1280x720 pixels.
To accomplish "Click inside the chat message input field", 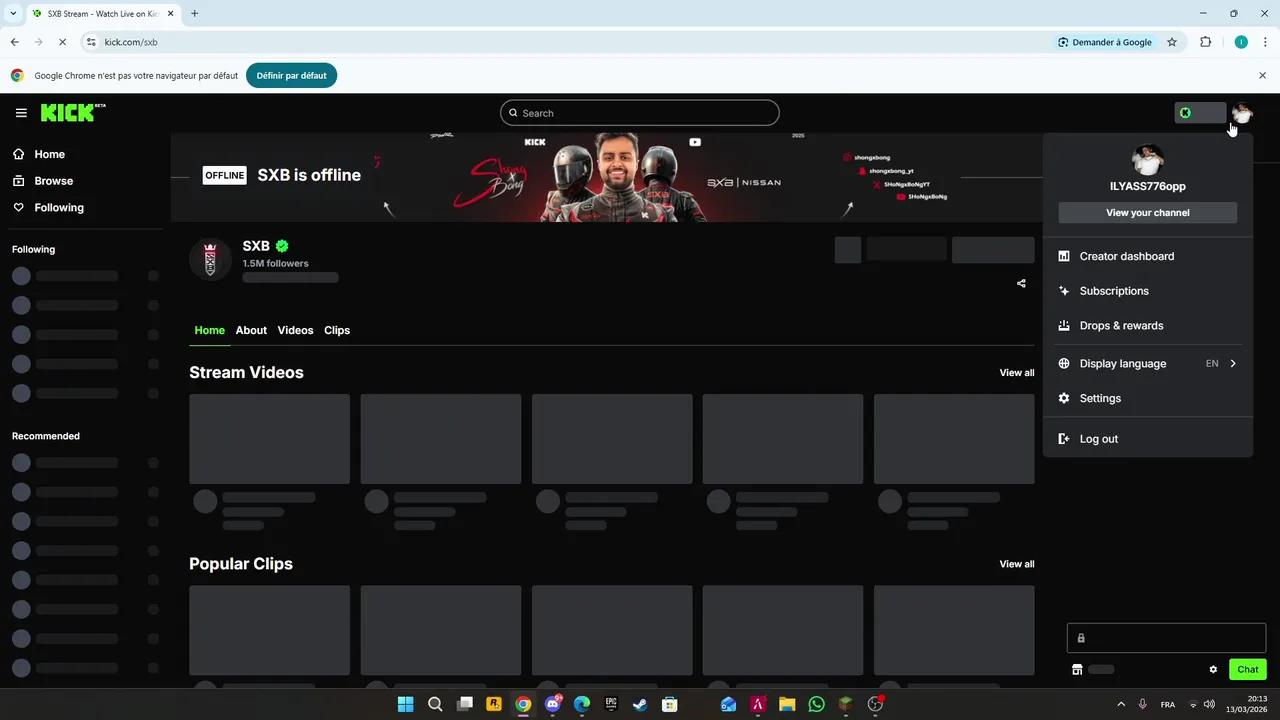I will [1166, 637].
